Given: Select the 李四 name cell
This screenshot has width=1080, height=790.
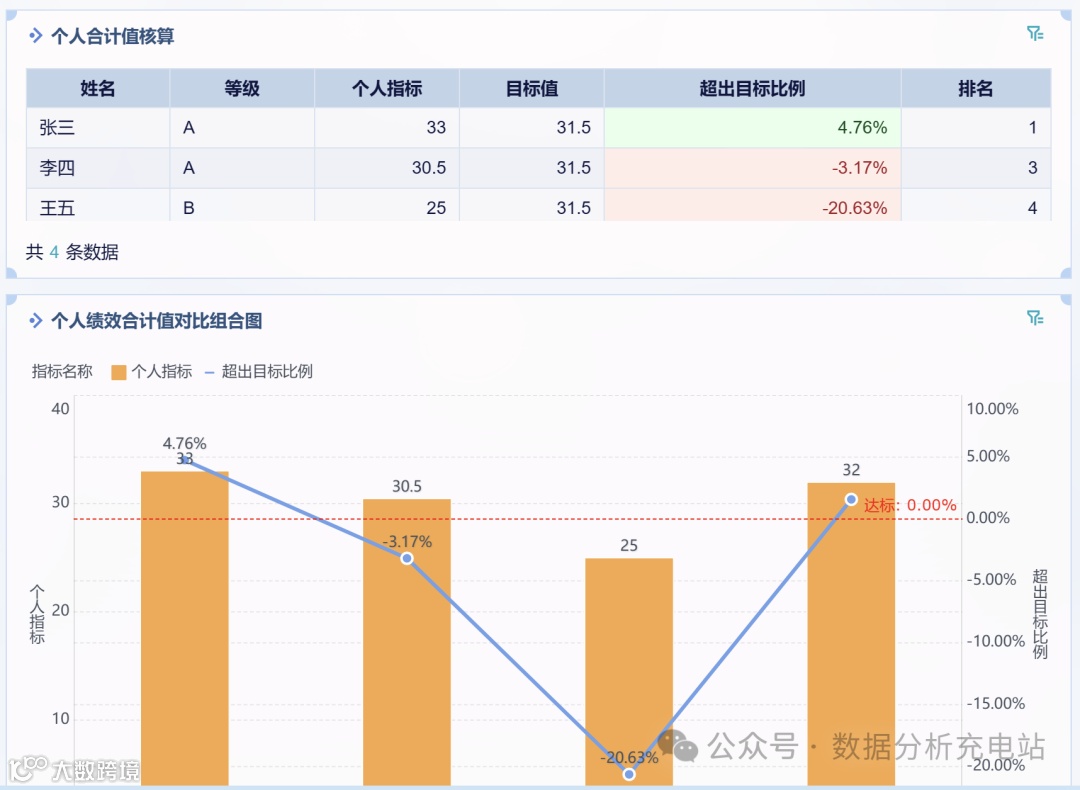Looking at the screenshot, I should (x=98, y=167).
